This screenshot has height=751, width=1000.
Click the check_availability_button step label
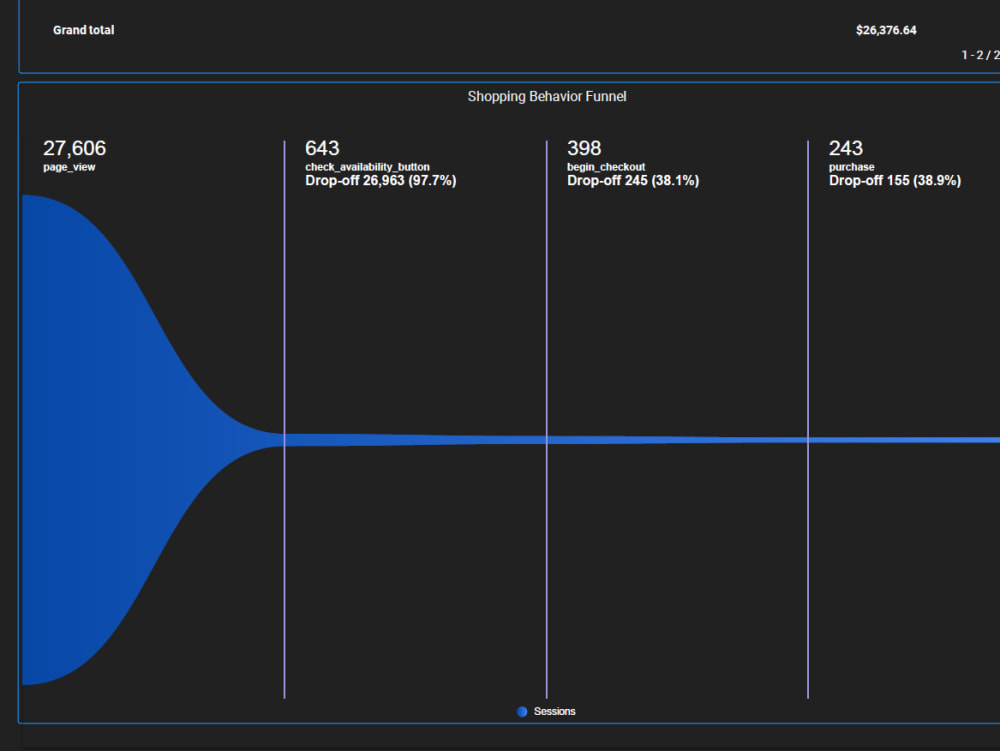point(367,167)
